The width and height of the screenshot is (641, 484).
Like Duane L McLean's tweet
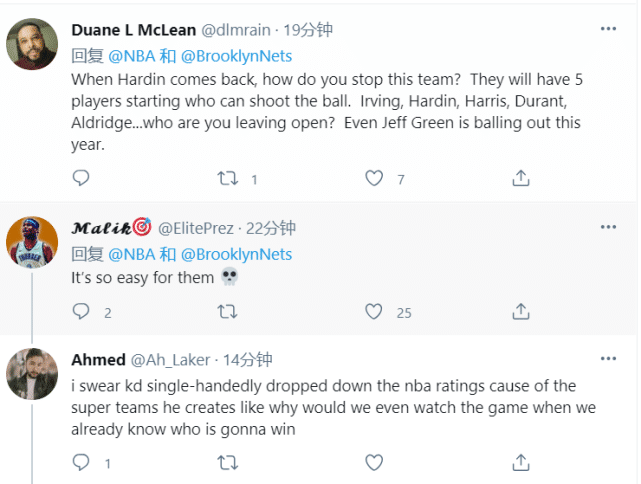click(x=374, y=178)
